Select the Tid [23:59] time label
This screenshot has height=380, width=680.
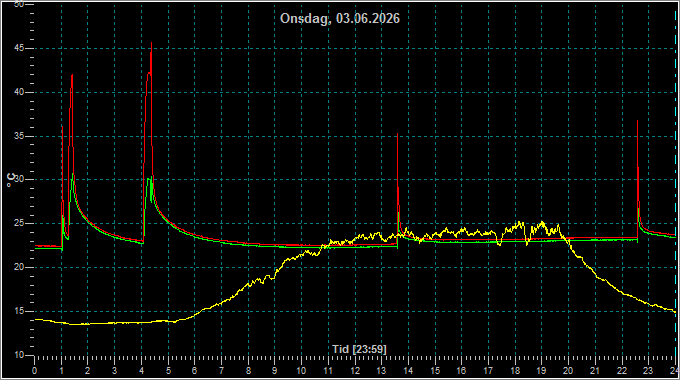(359, 349)
